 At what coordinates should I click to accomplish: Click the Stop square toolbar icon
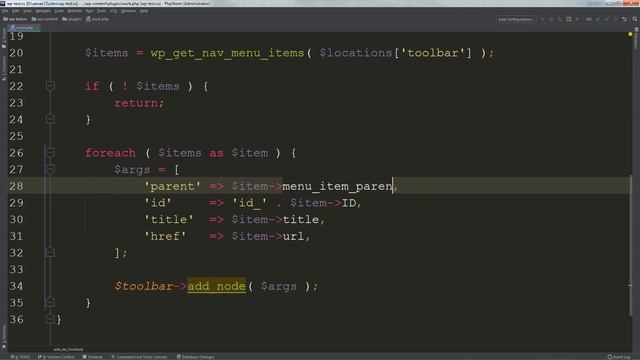click(x=577, y=19)
